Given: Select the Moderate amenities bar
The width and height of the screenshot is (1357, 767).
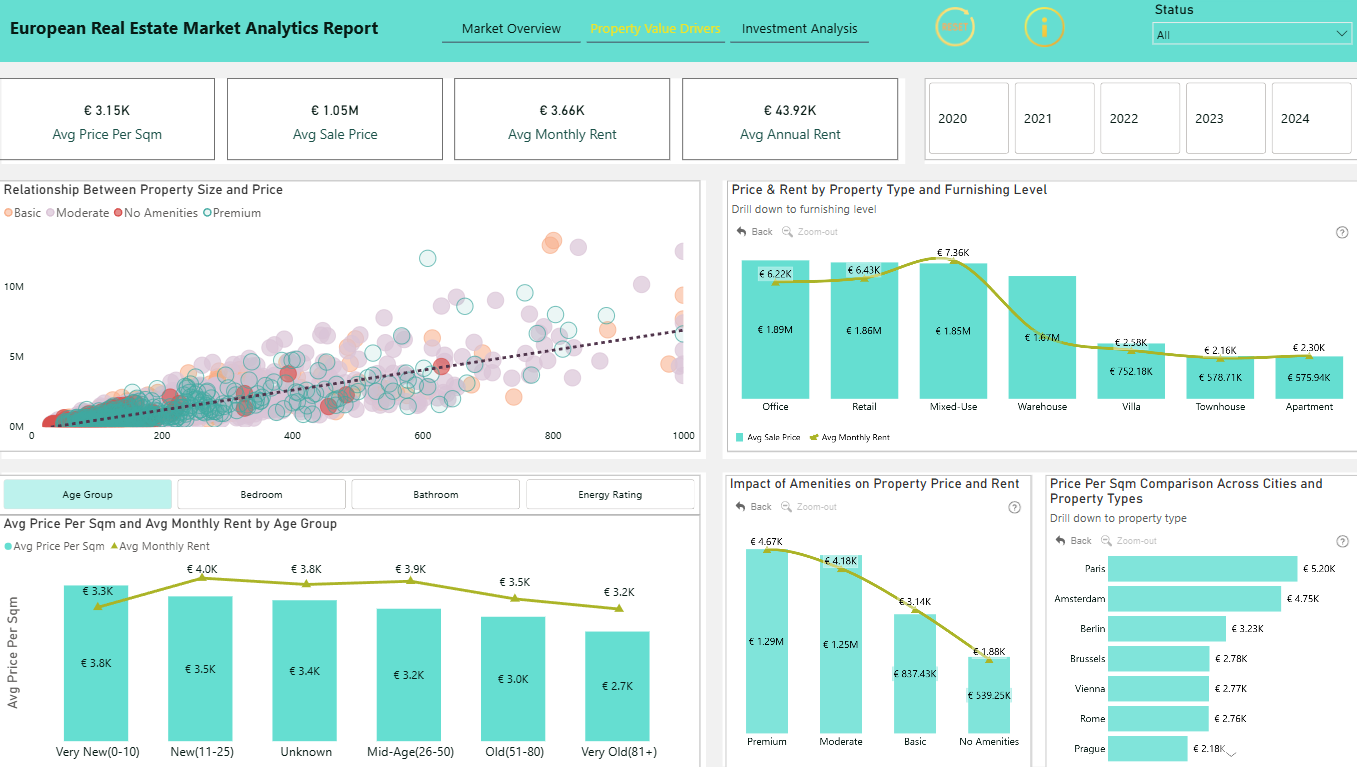Looking at the screenshot, I should 841,644.
